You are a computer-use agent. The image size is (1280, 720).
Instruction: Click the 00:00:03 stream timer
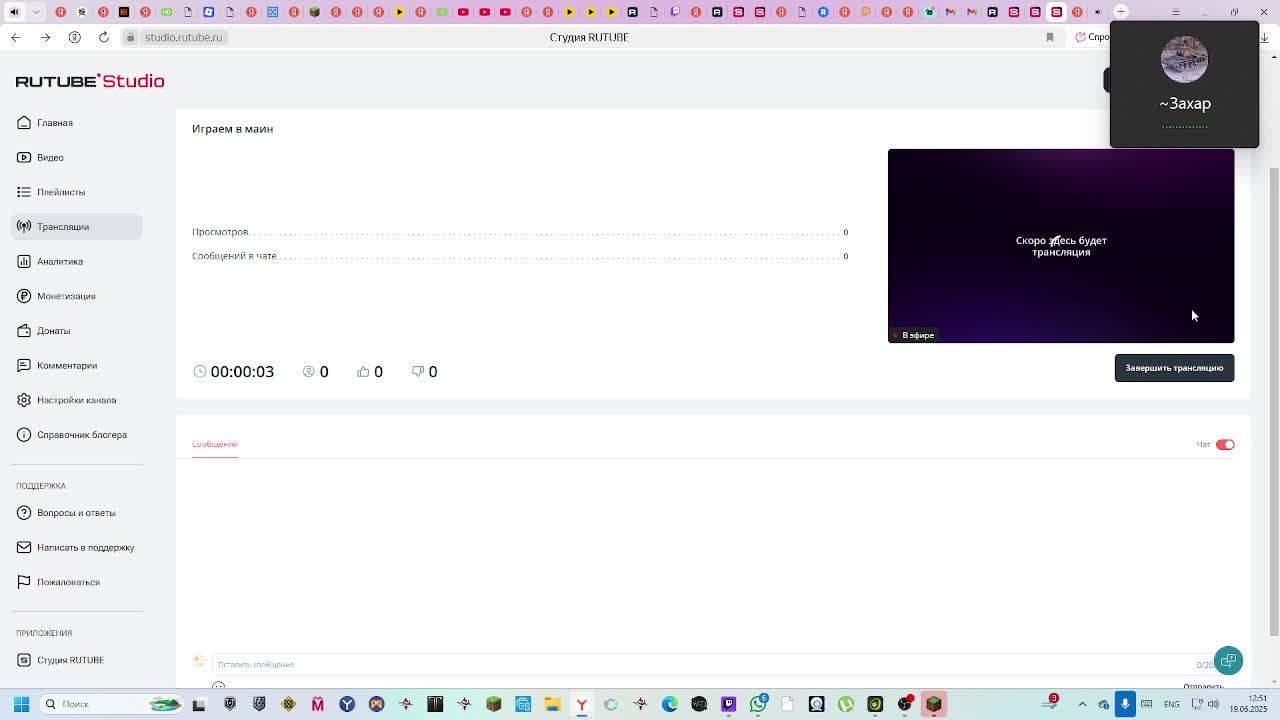pyautogui.click(x=242, y=372)
